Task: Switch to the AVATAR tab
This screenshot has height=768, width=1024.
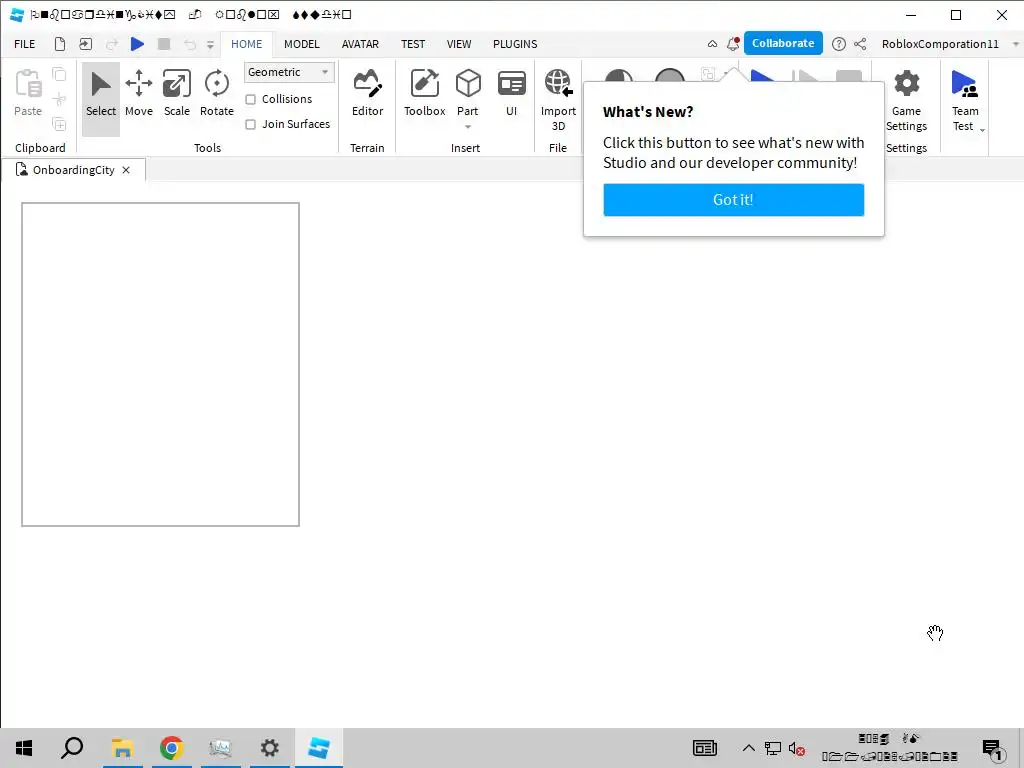Action: (360, 44)
